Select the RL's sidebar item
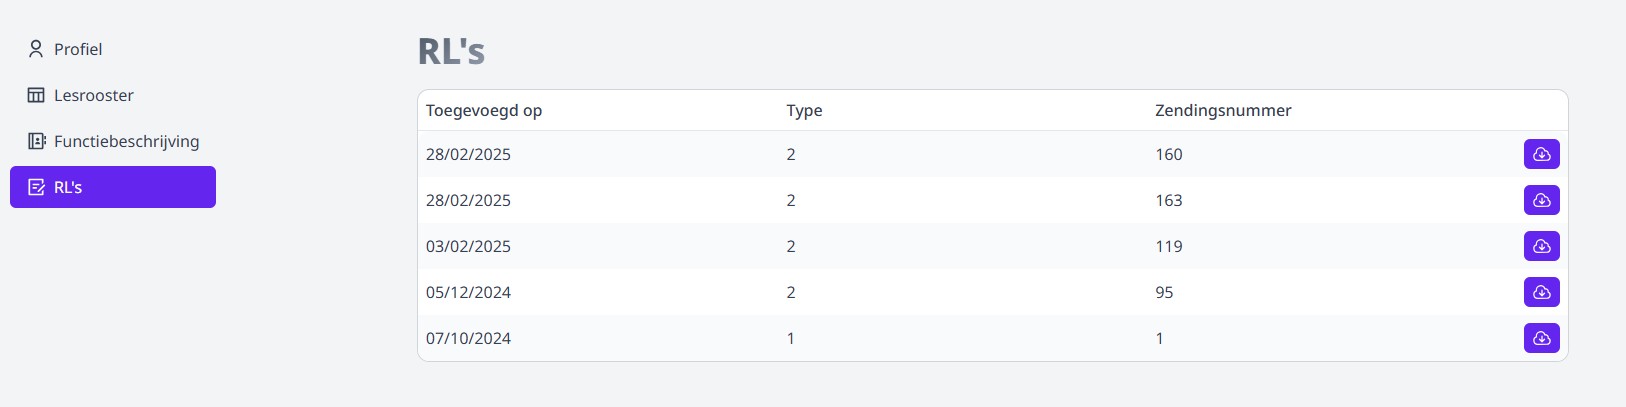The height and width of the screenshot is (407, 1626). 112,187
